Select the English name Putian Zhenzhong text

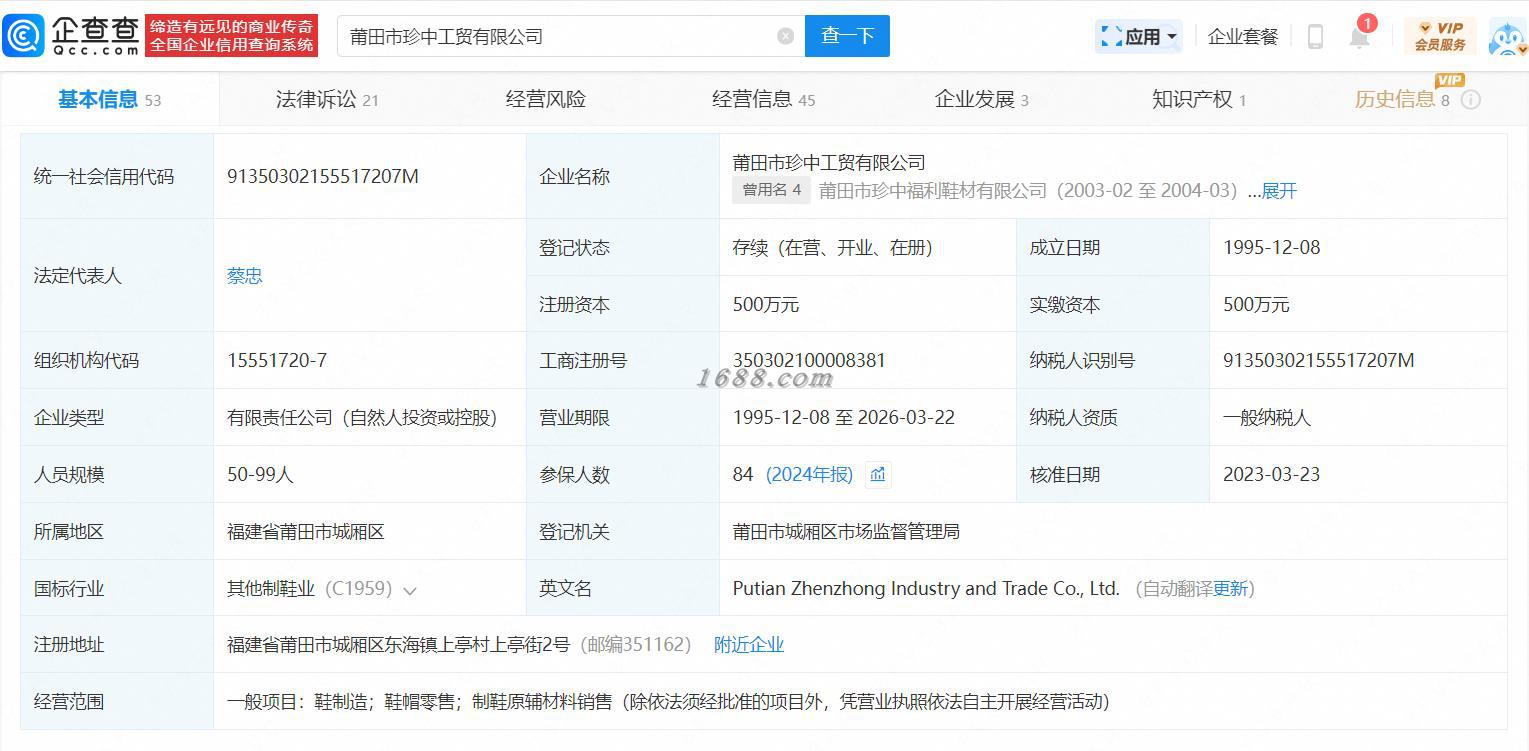coord(926,589)
